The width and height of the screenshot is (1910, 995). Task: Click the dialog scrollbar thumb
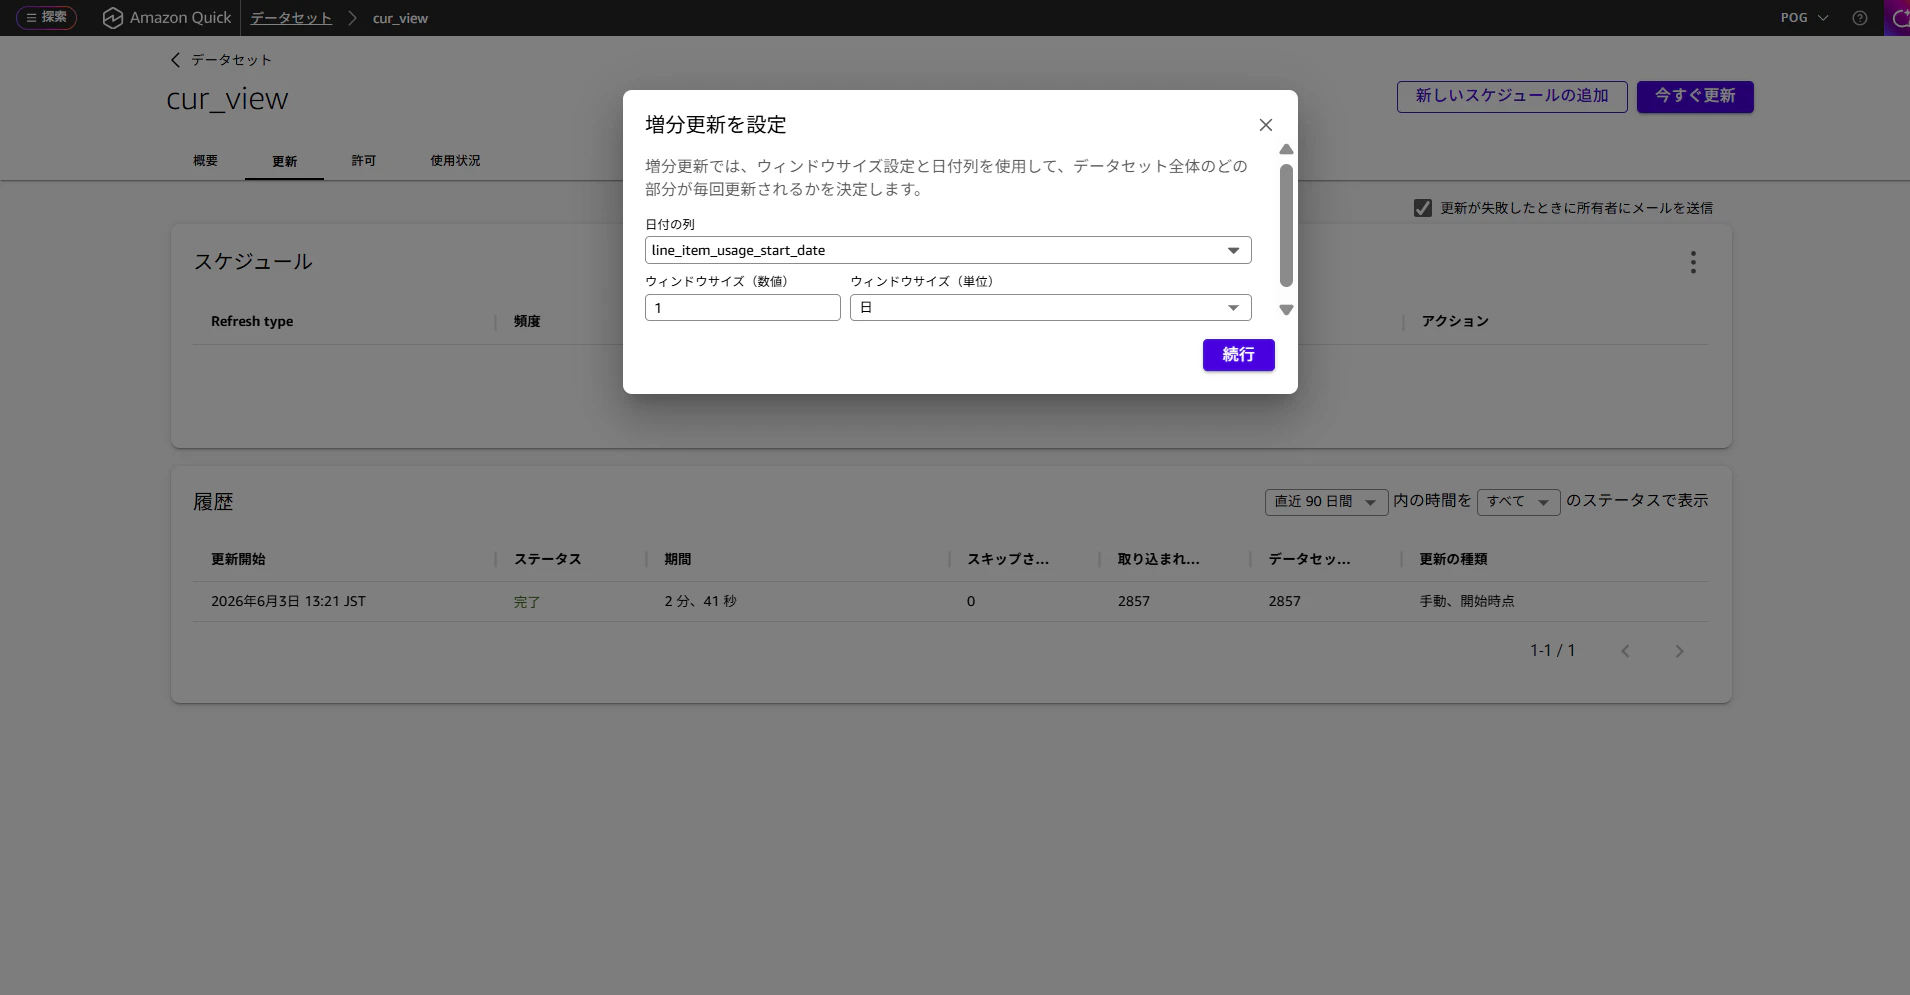pyautogui.click(x=1287, y=225)
